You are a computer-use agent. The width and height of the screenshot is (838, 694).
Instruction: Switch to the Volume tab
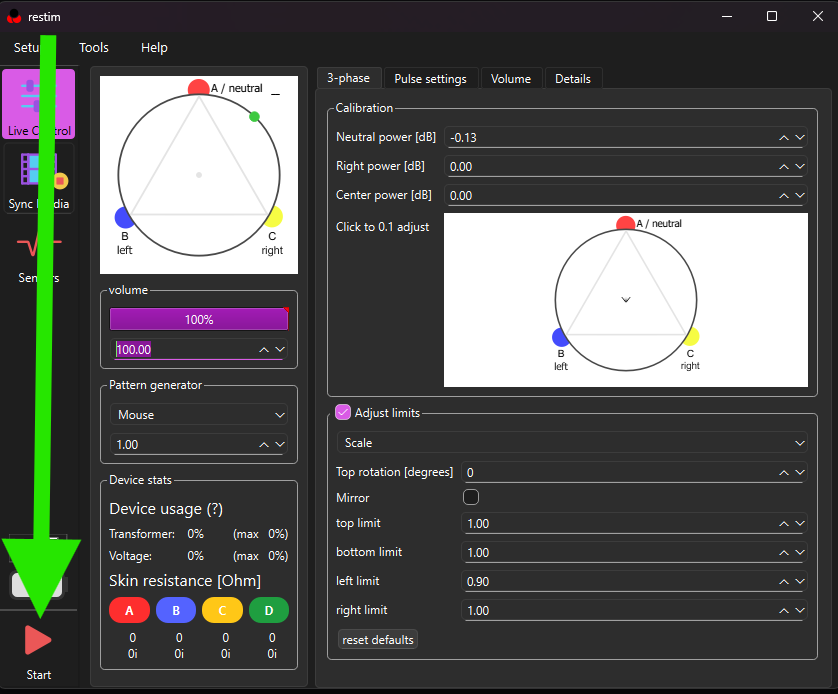pyautogui.click(x=511, y=79)
